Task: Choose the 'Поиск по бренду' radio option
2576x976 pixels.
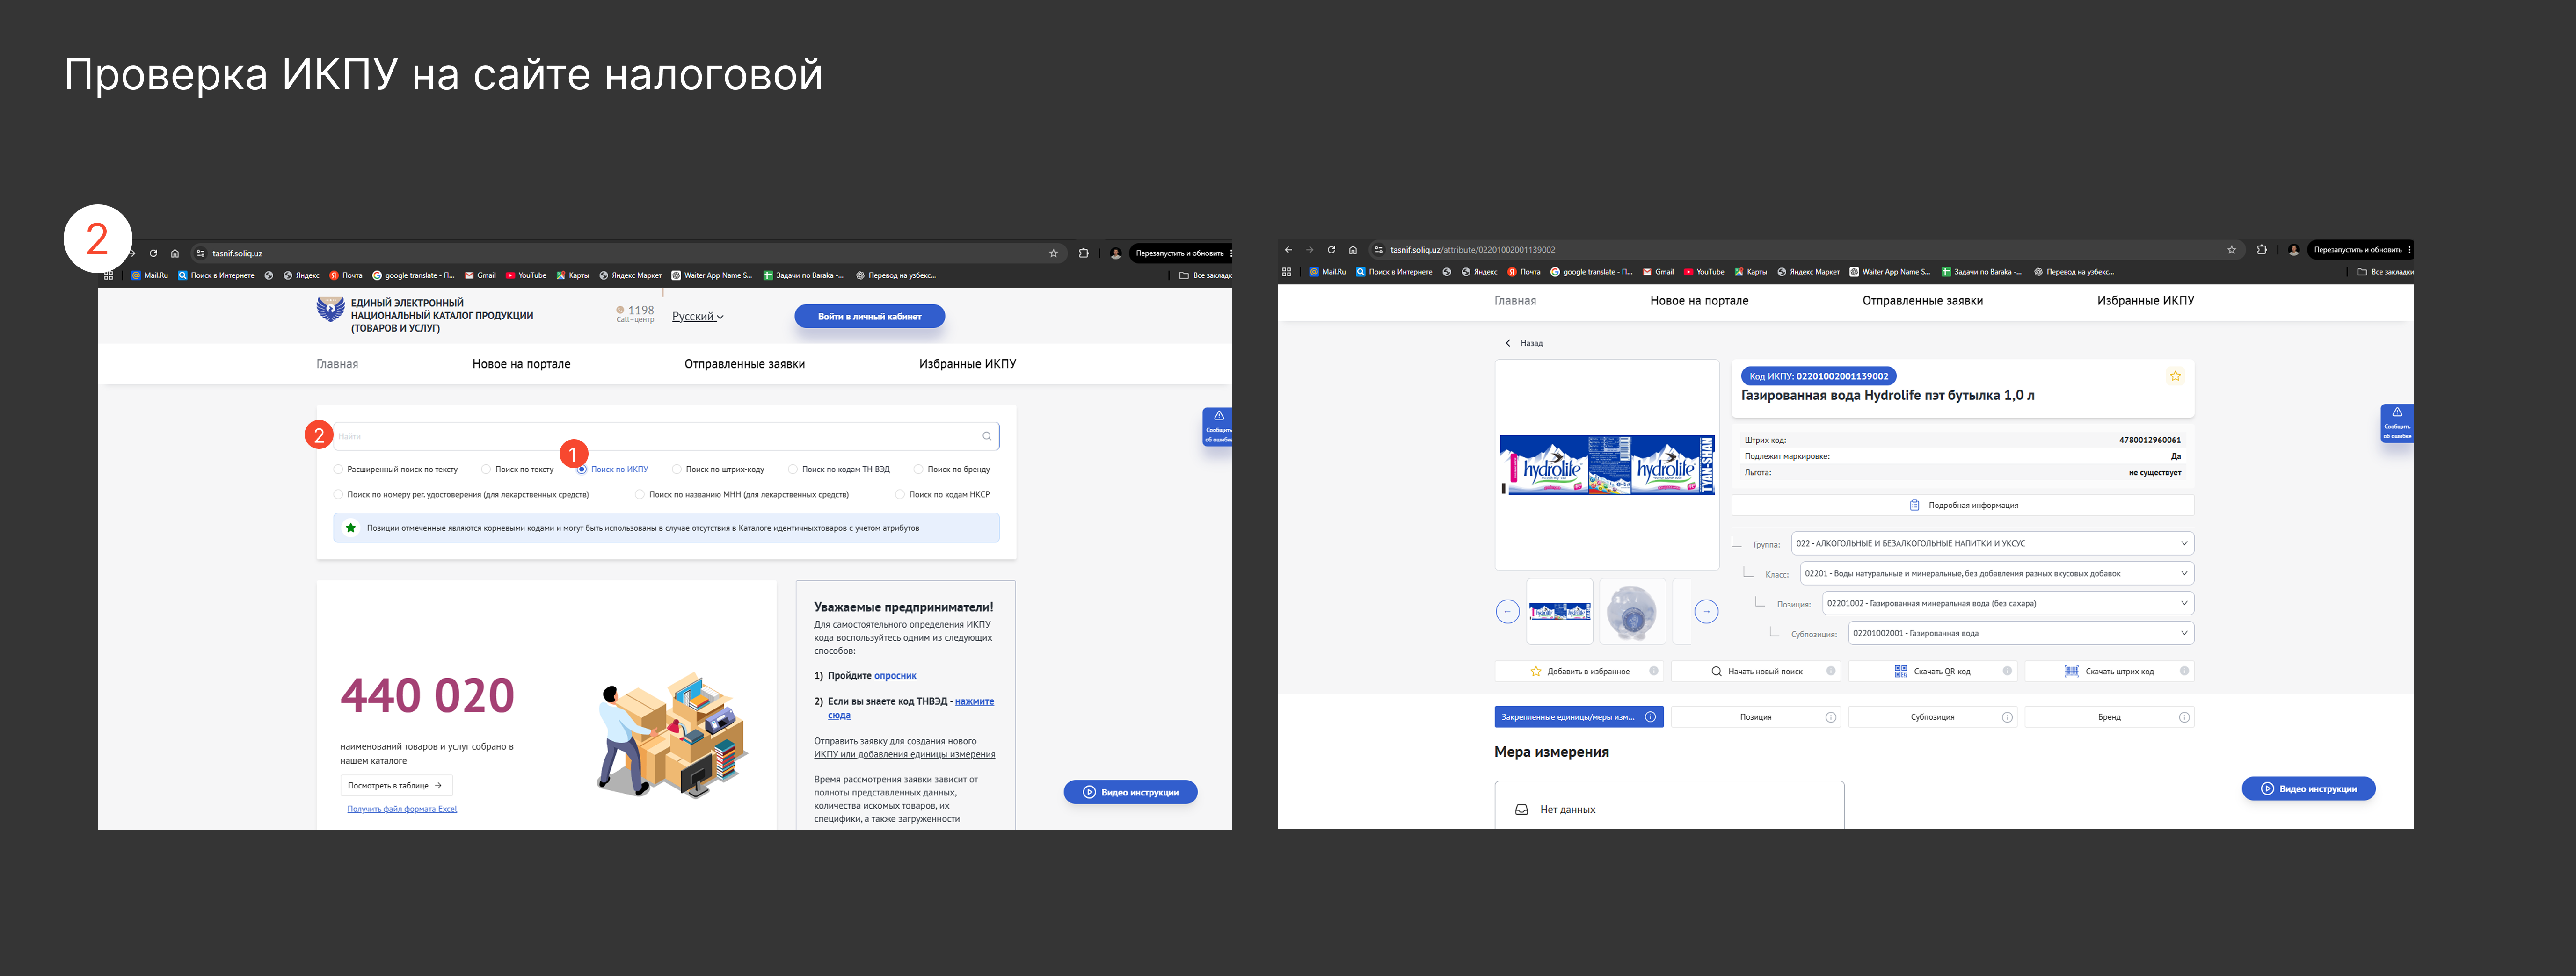Action: coord(918,469)
